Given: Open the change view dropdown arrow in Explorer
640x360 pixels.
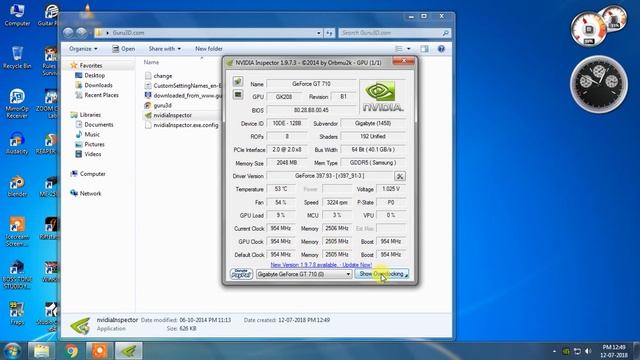Looking at the screenshot, I should coord(409,49).
